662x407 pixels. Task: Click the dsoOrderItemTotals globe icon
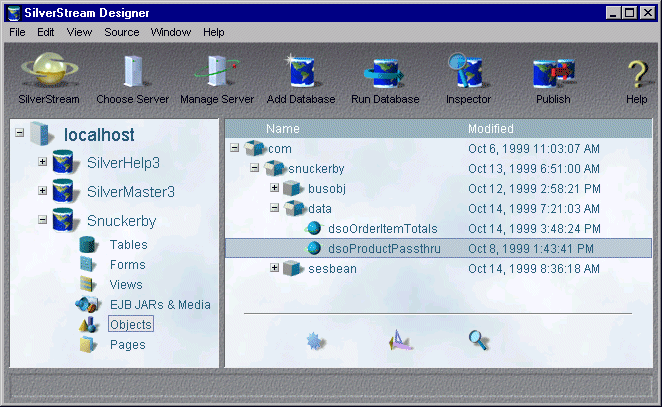pos(314,228)
